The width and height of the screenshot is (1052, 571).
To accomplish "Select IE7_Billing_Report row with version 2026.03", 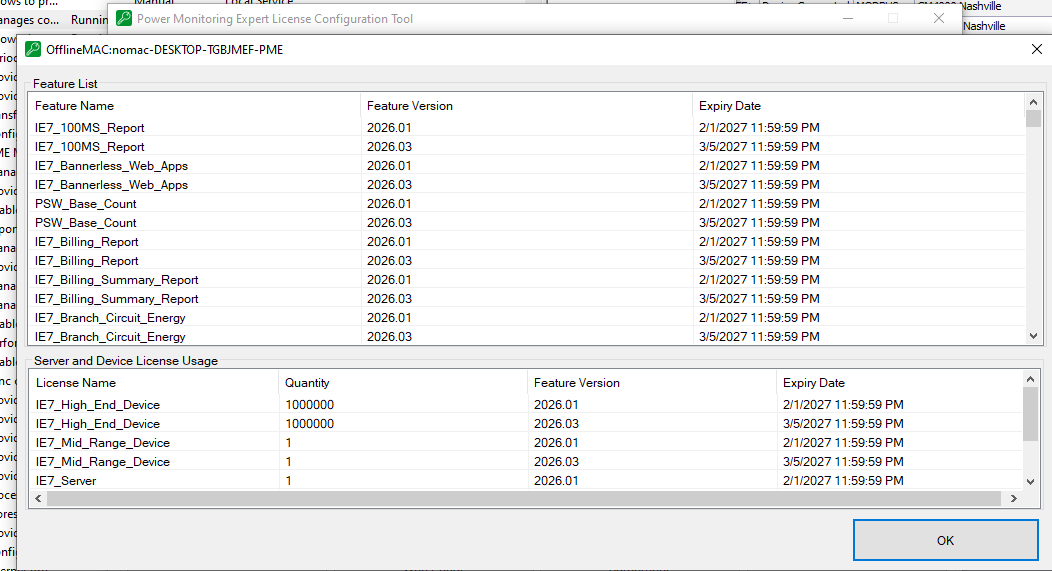I will click(x=527, y=260).
